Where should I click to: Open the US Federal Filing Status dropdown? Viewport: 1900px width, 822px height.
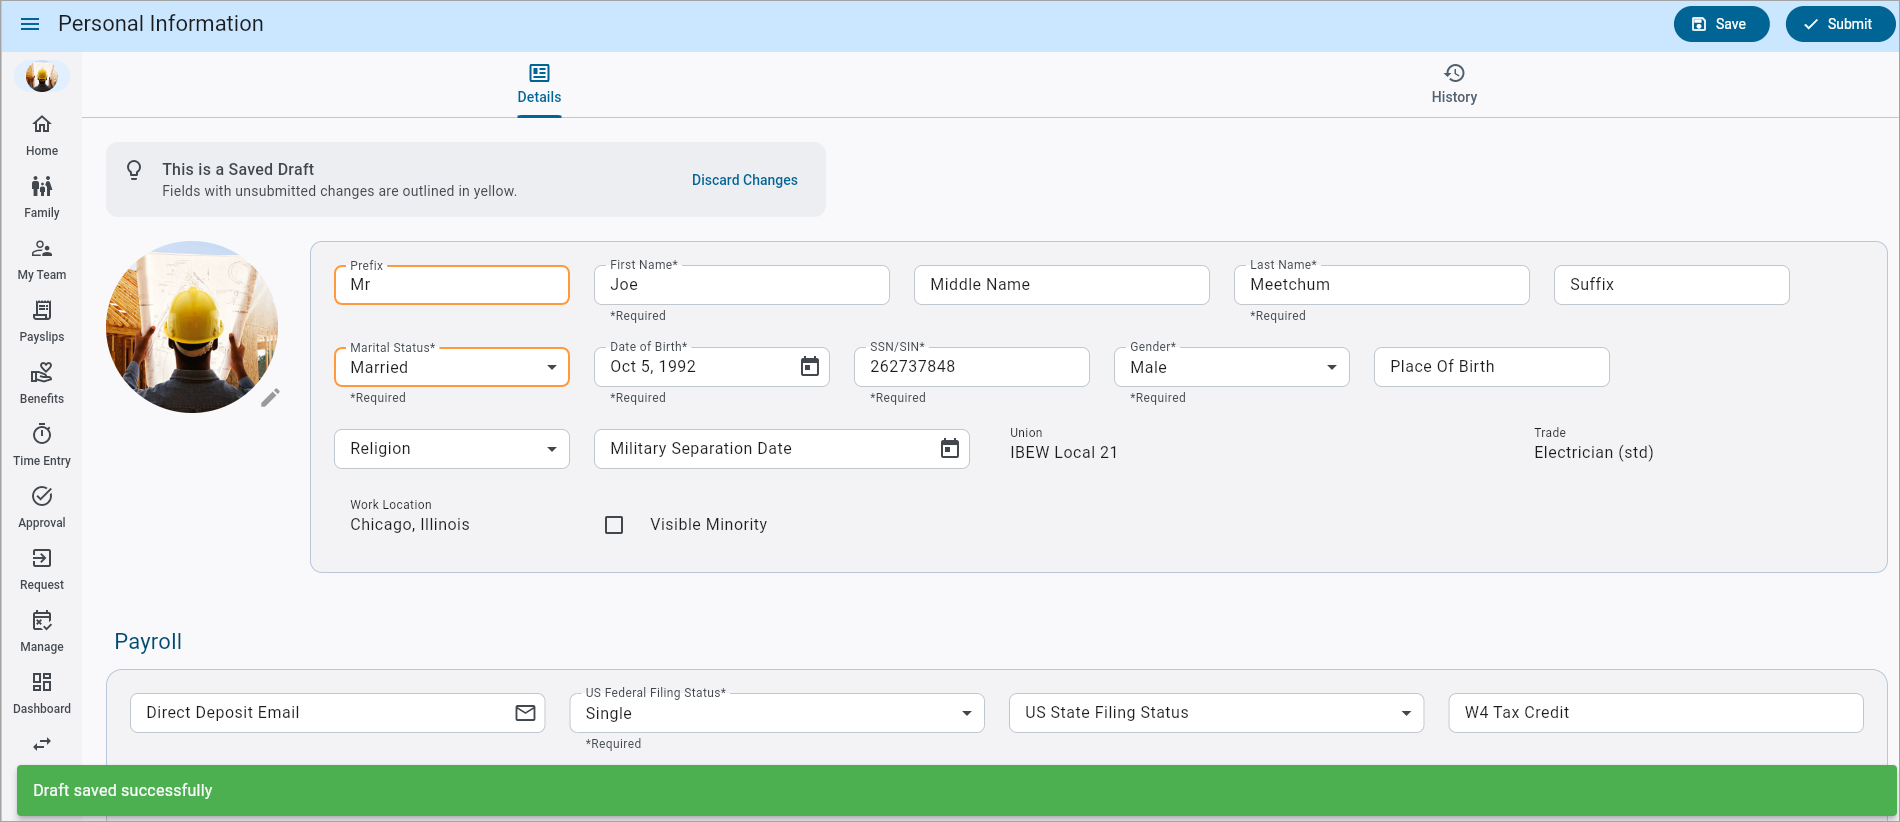coord(966,714)
